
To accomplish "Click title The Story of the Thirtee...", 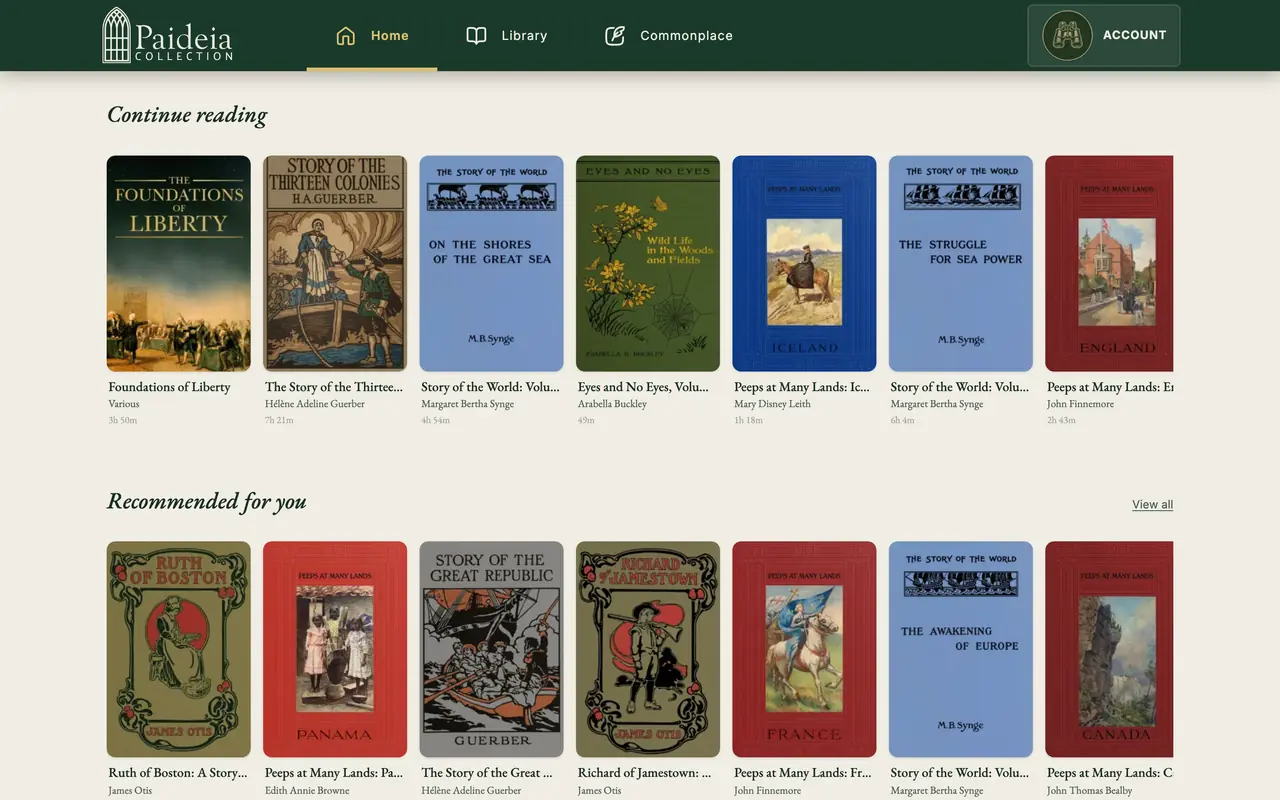I will tap(334, 387).
